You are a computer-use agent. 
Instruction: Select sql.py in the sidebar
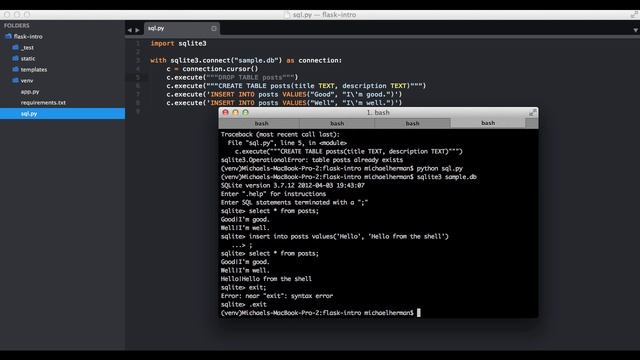(x=62, y=113)
